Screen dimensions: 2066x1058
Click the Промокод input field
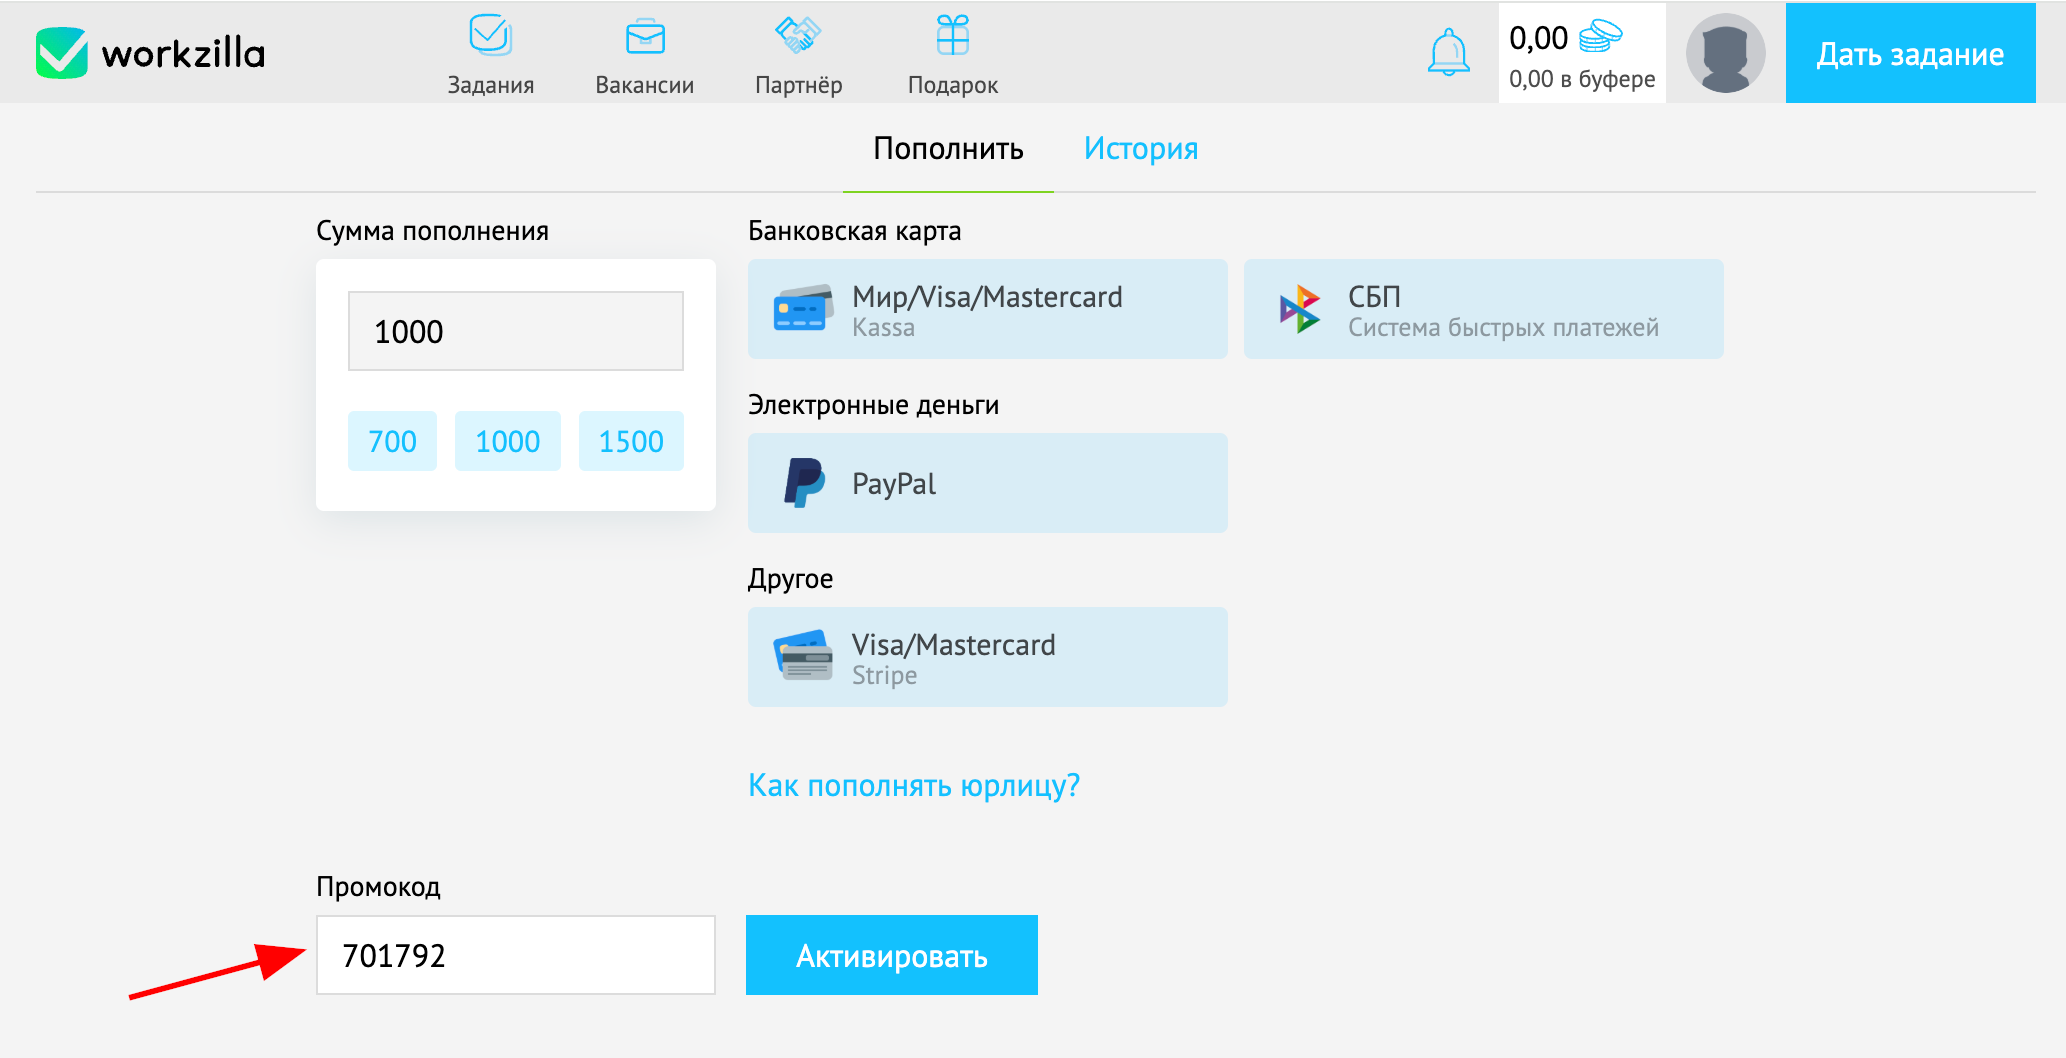pyautogui.click(x=514, y=955)
